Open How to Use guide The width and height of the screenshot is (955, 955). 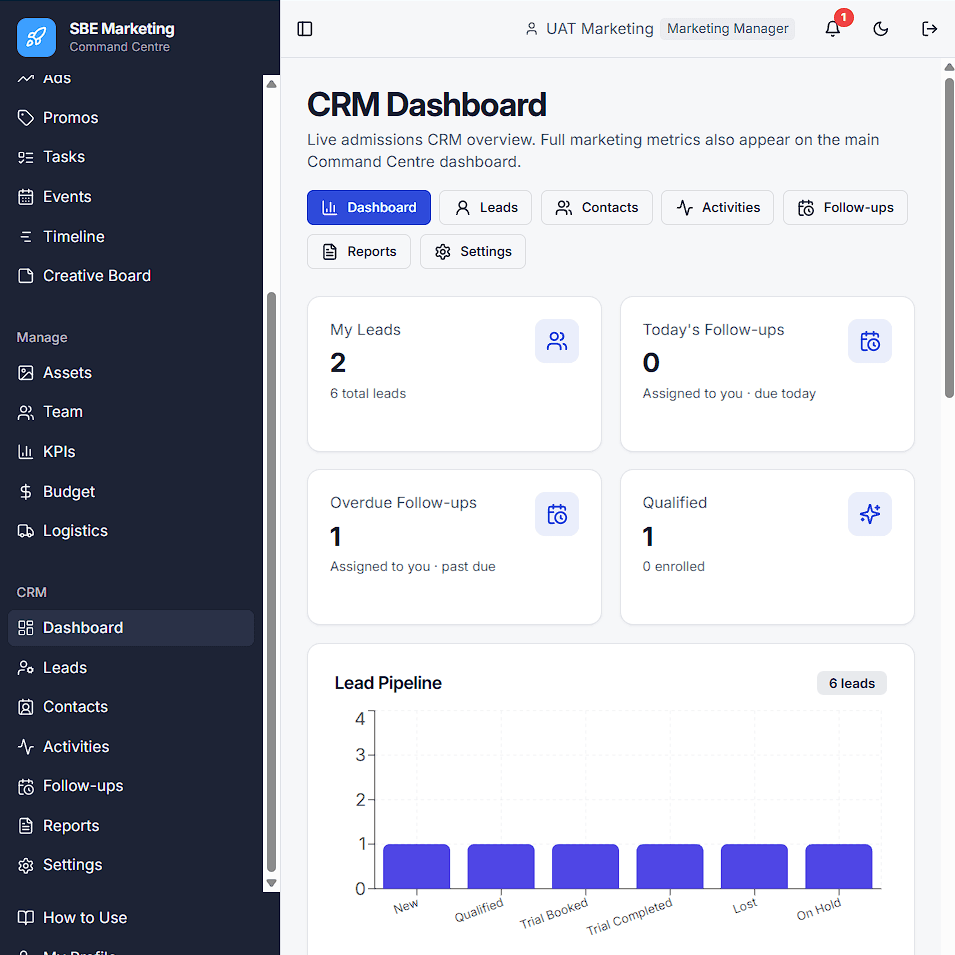point(131,918)
